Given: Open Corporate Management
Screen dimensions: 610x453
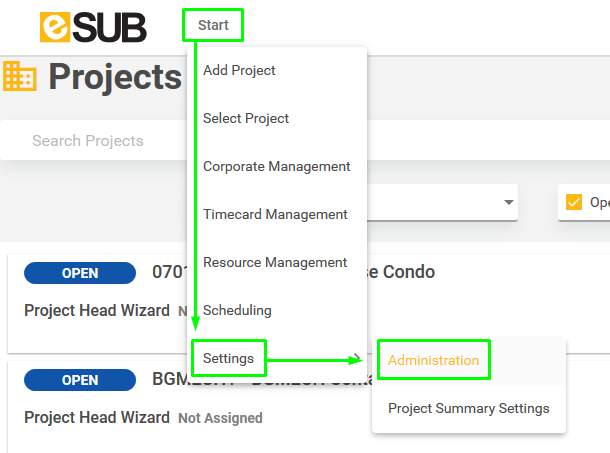Looking at the screenshot, I should (277, 167).
